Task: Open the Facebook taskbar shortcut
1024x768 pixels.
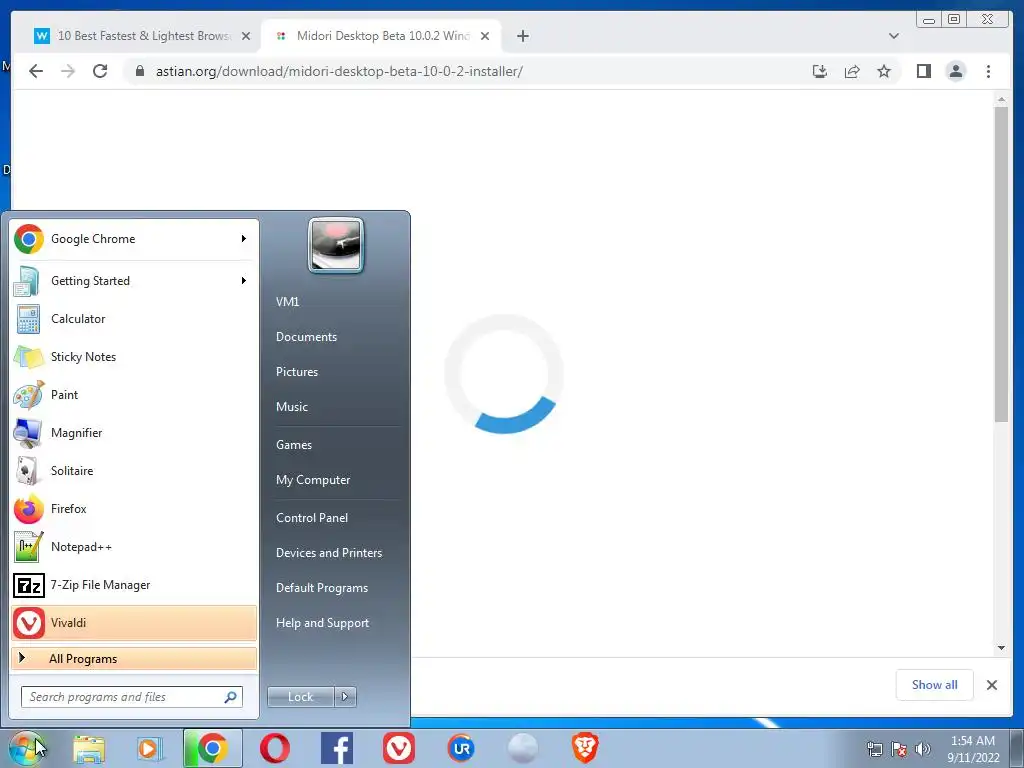Action: [x=337, y=748]
